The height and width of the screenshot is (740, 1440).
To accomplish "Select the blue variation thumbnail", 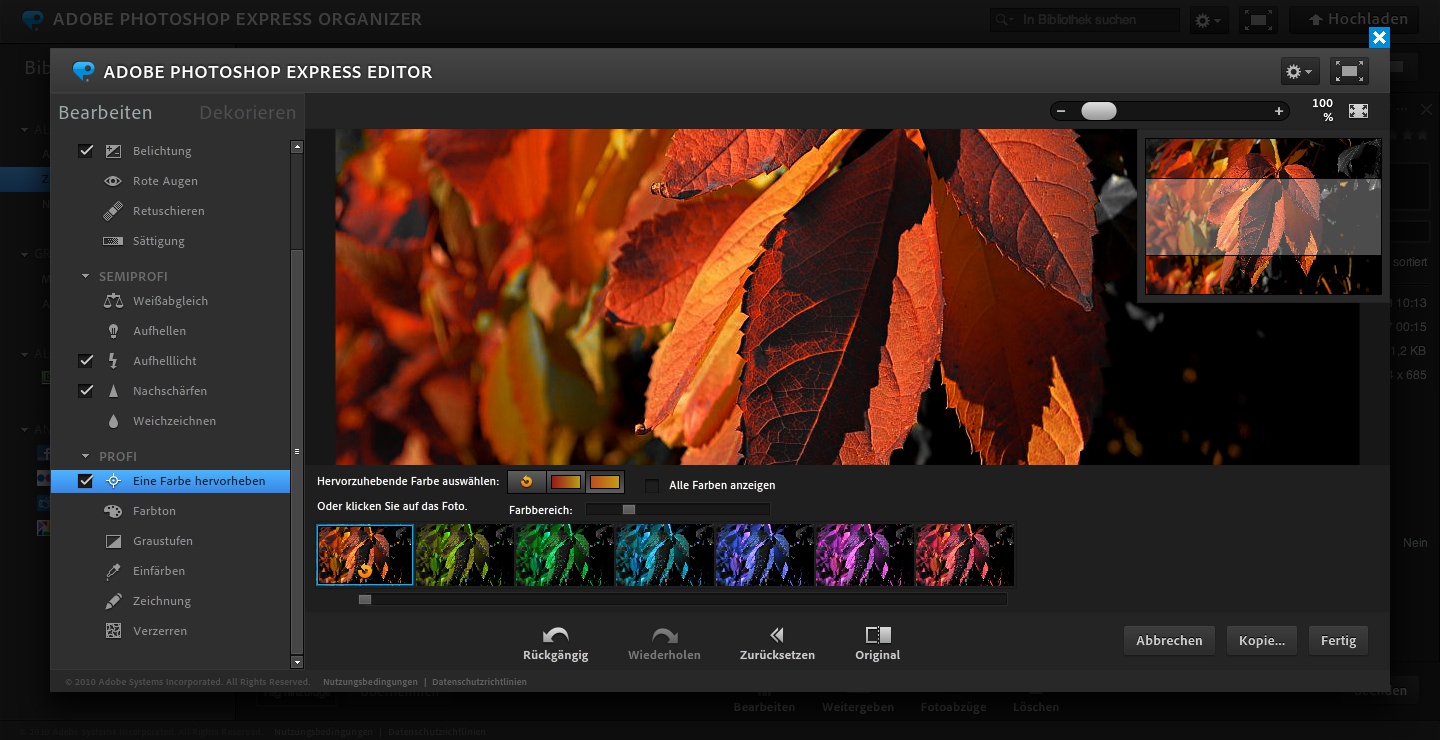I will 765,555.
